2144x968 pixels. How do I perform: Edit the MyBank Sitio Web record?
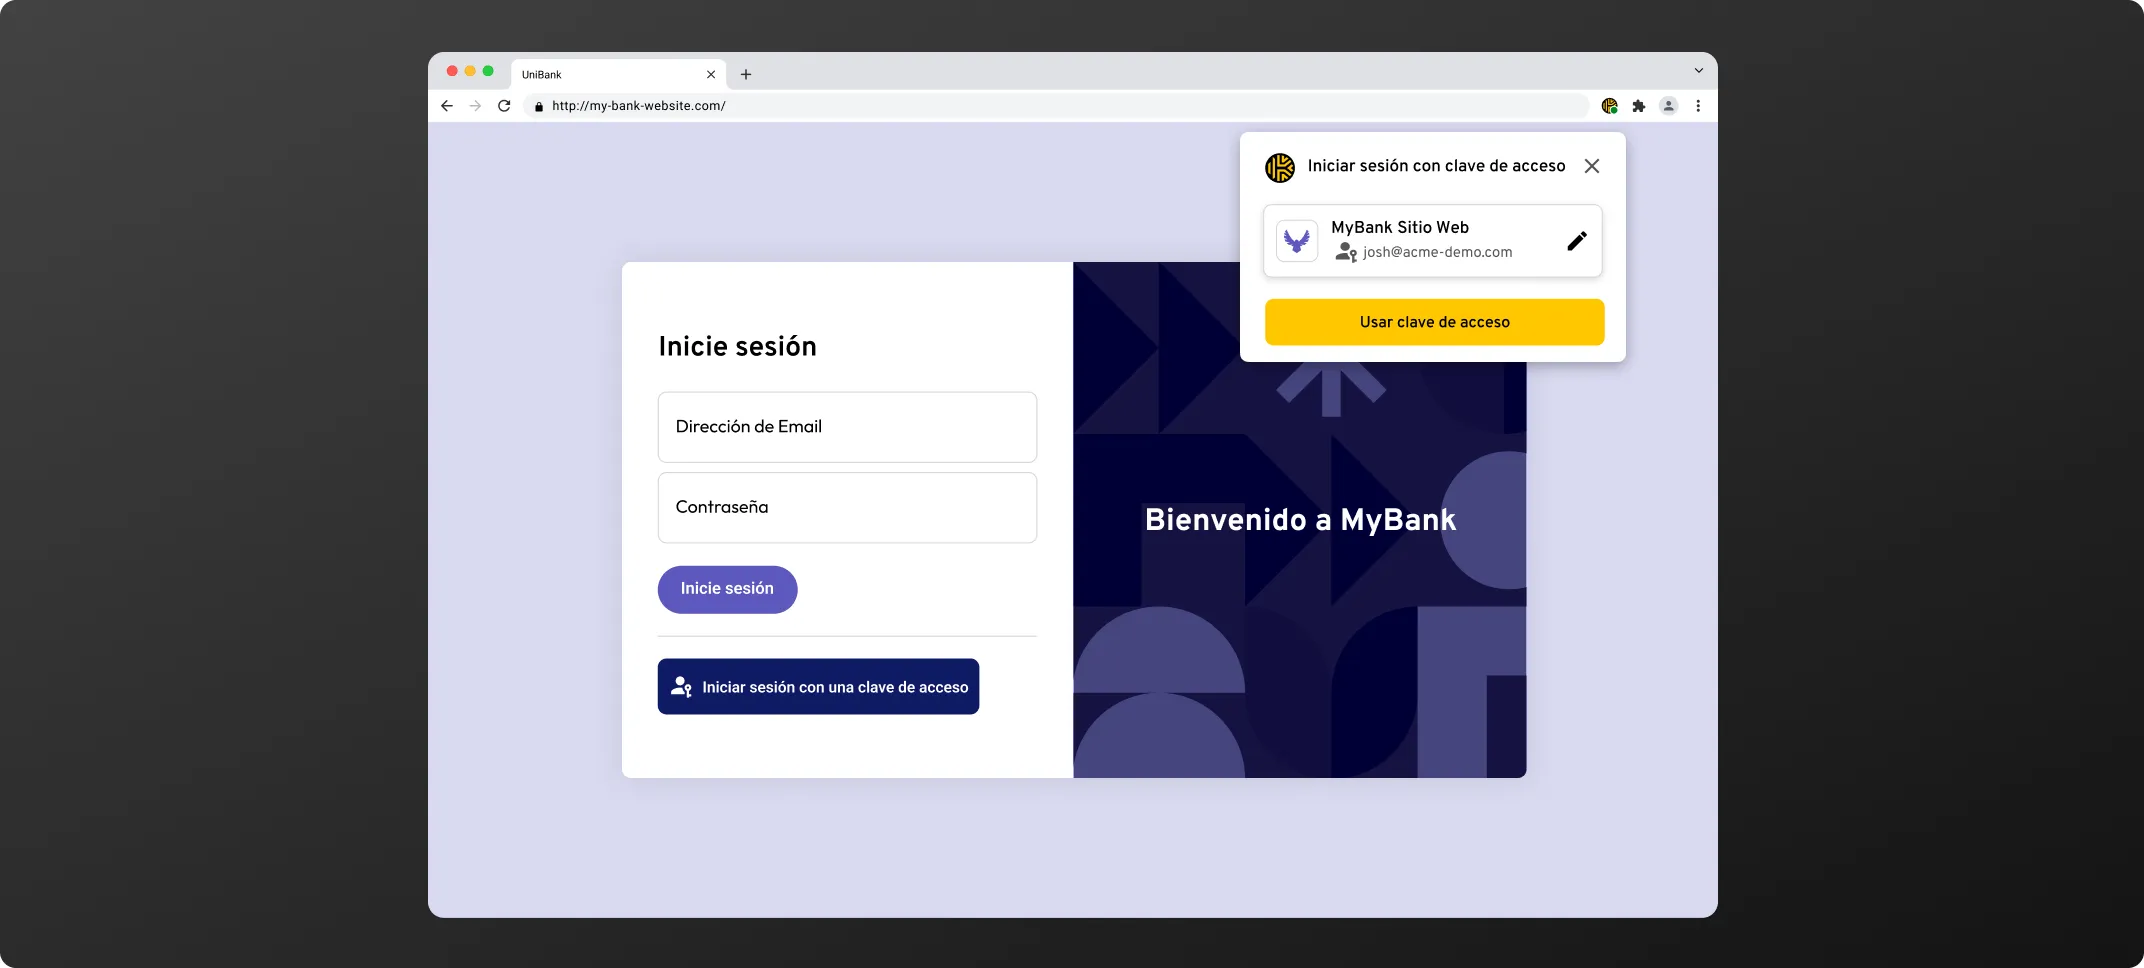point(1577,241)
